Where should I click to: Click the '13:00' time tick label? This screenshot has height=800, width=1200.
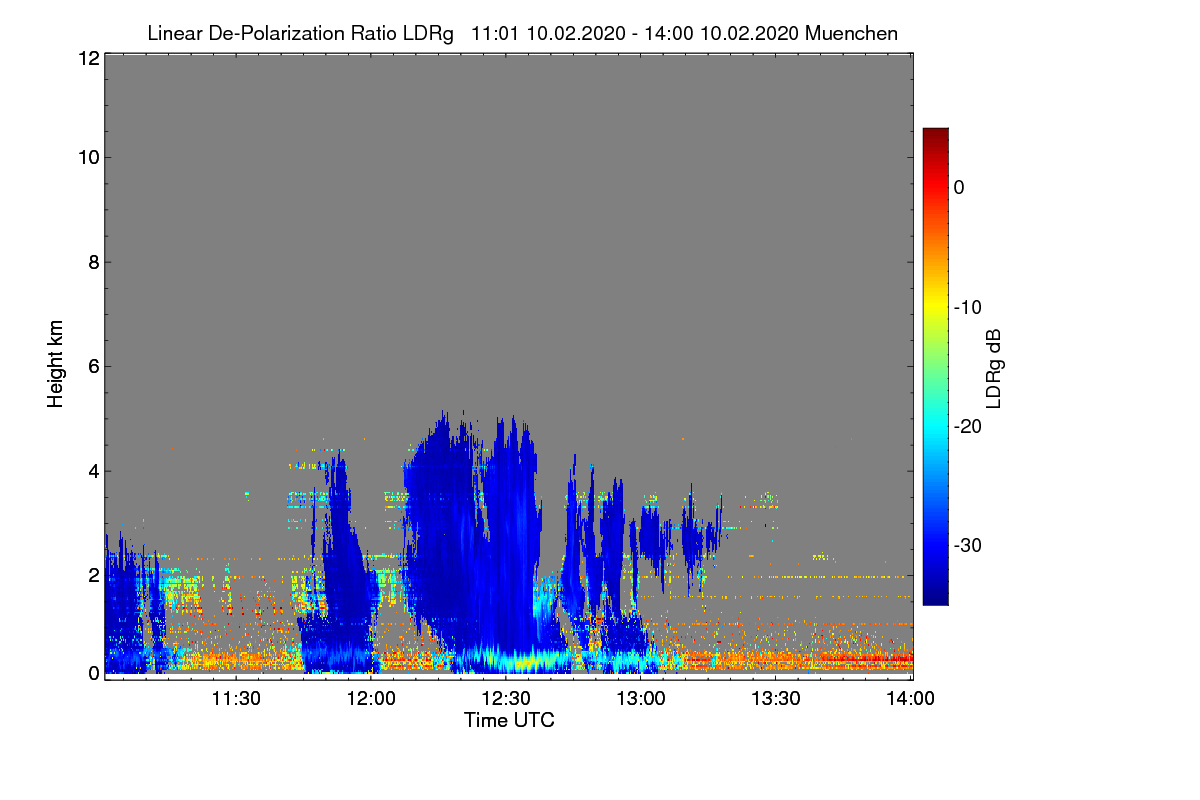click(641, 699)
